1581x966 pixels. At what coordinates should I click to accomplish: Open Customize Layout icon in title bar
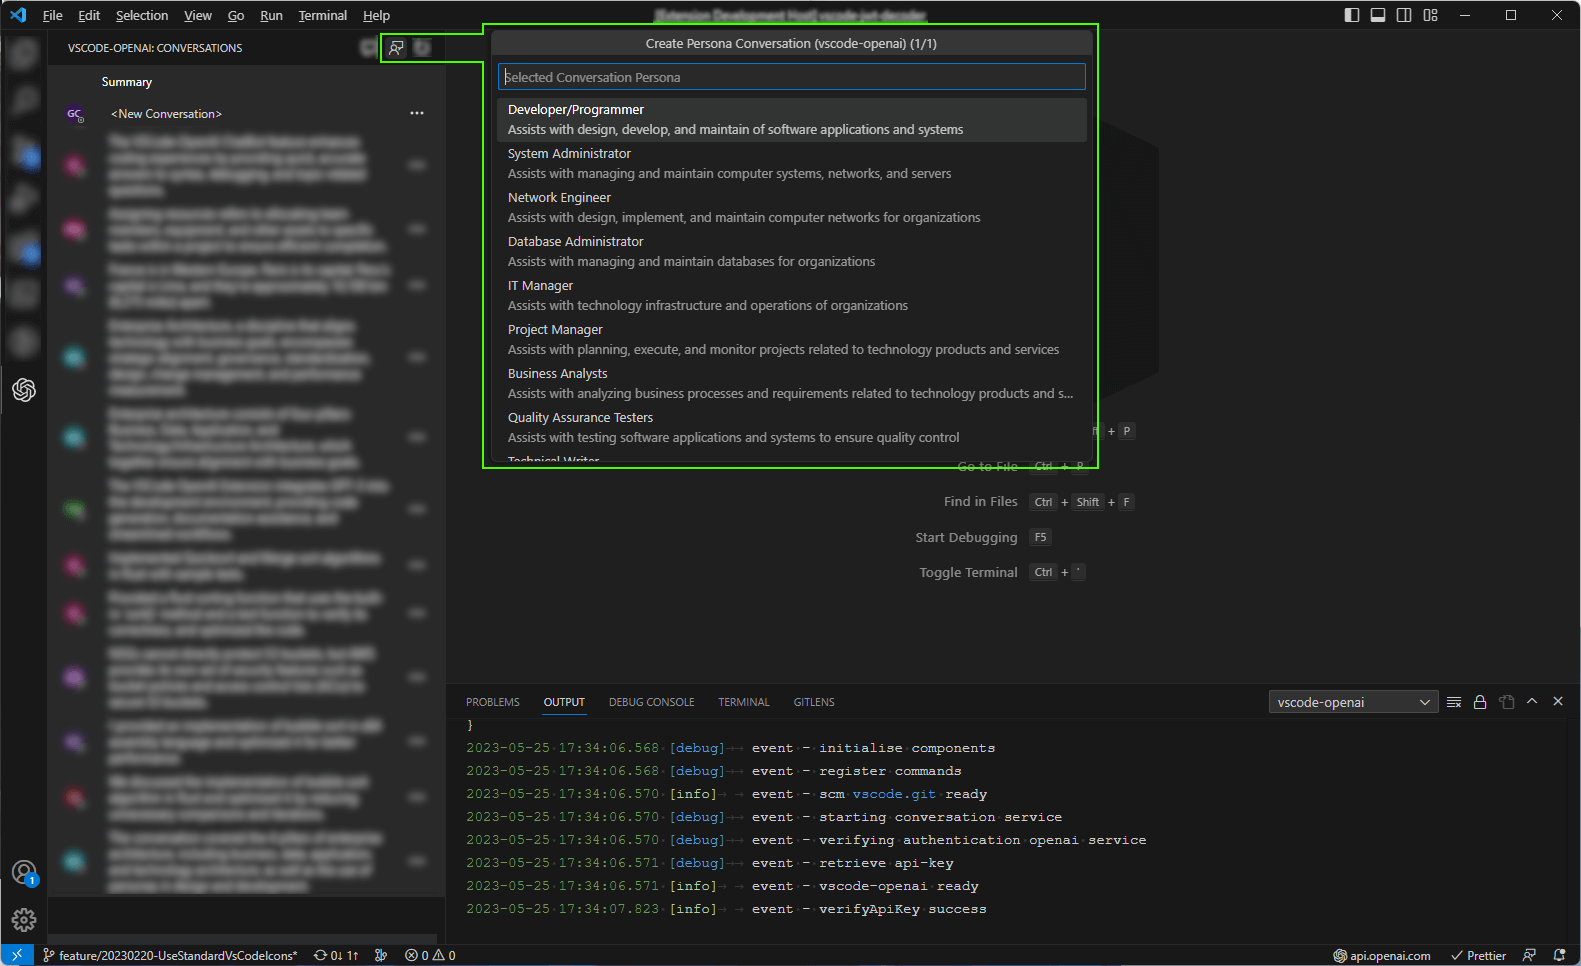1430,15
